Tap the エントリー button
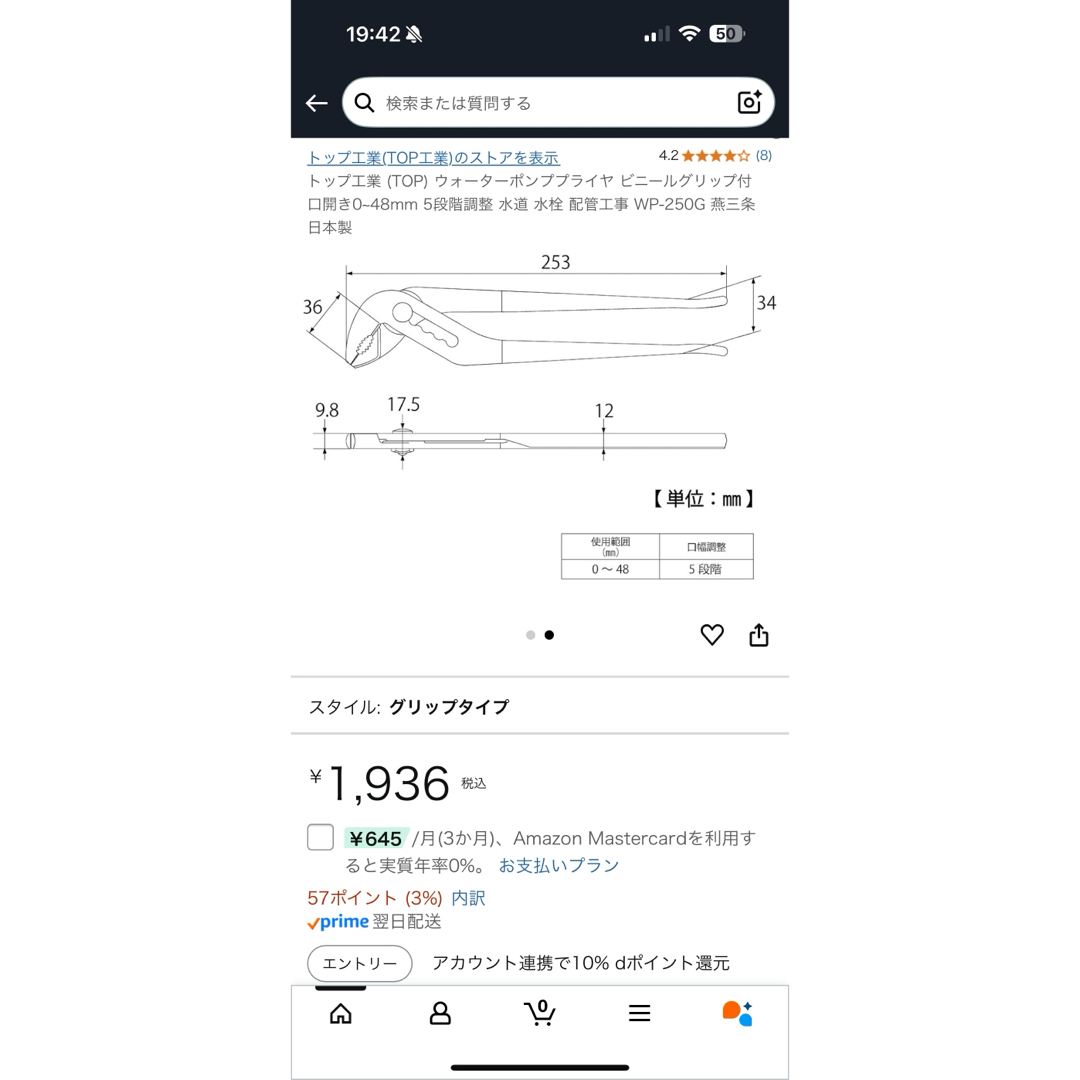This screenshot has height=1080, width=1080. click(360, 964)
